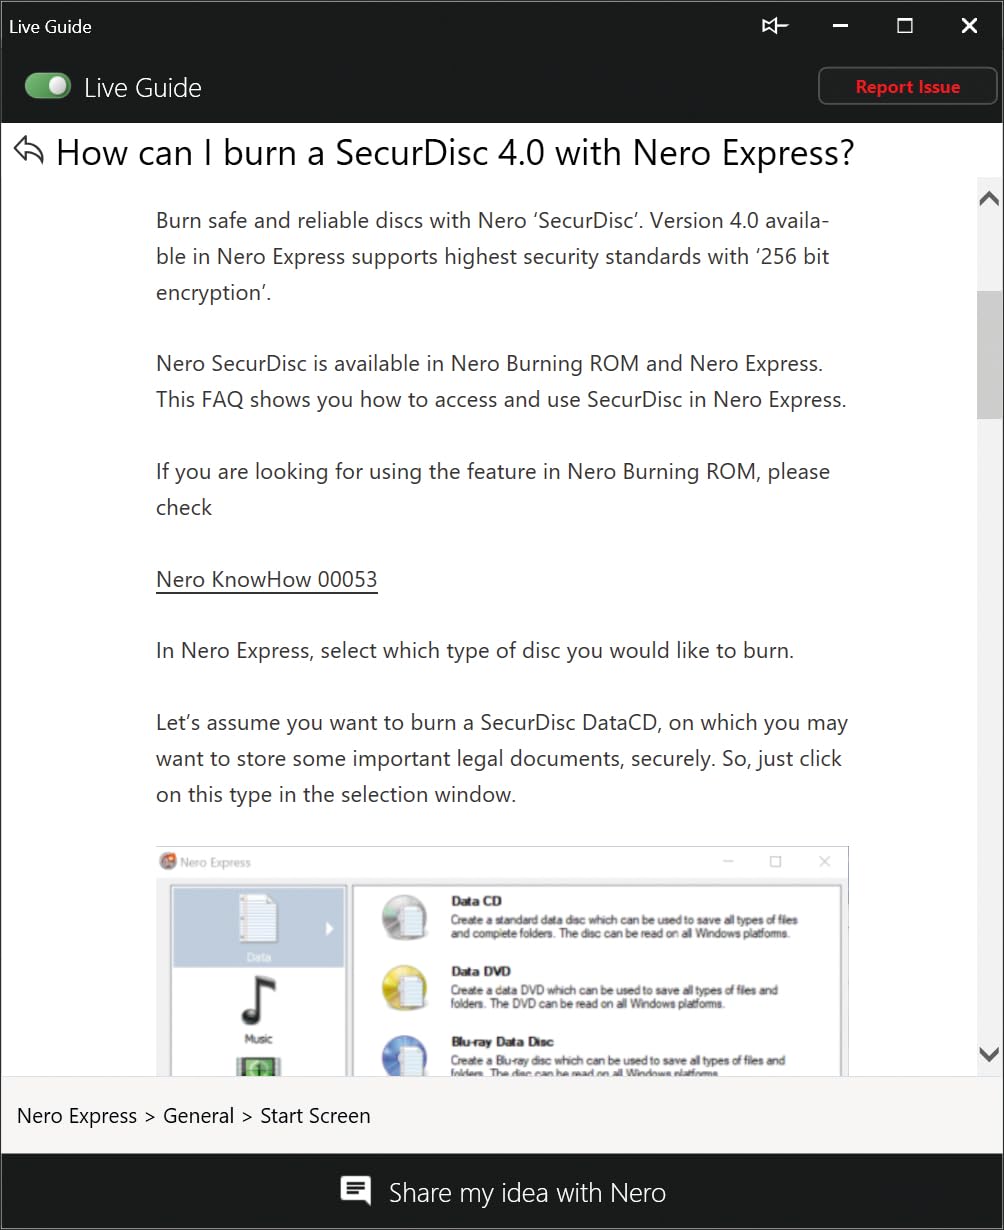Click the pin window icon in title bar

774,26
